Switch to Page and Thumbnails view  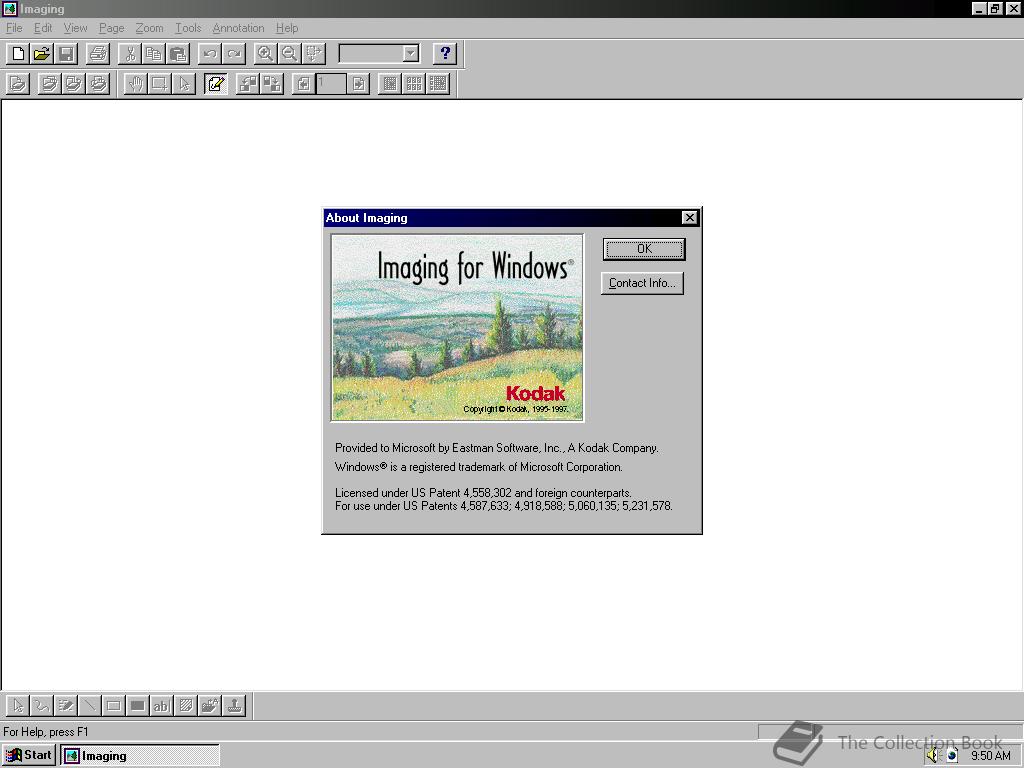pos(438,84)
